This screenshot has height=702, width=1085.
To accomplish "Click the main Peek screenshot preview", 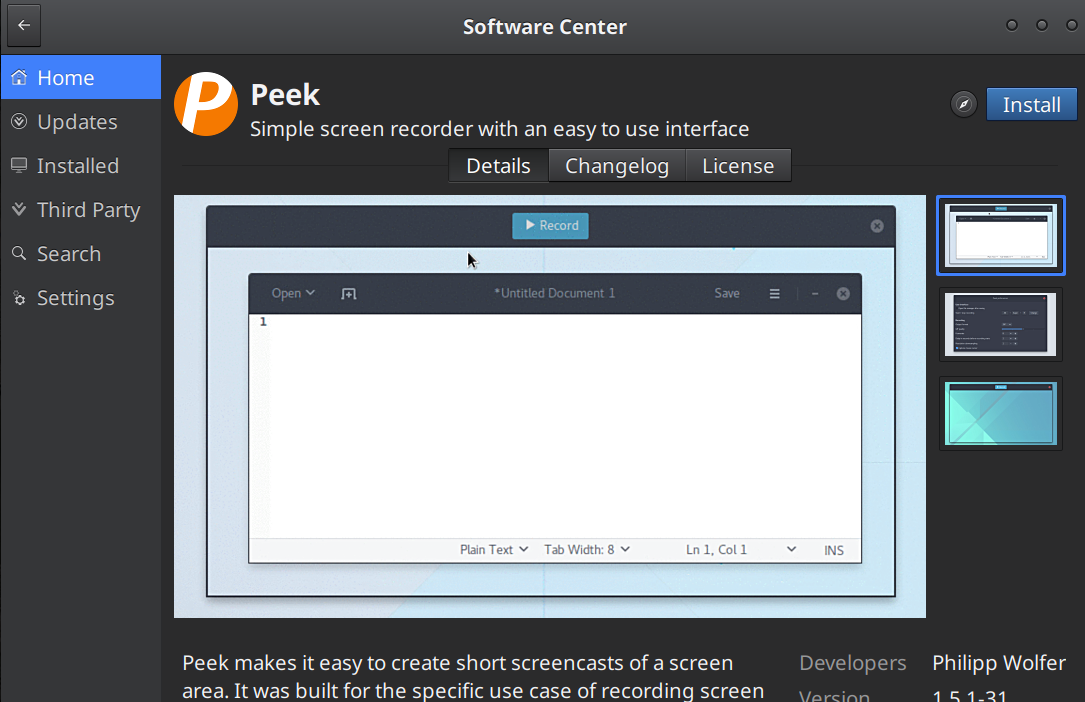I will 549,407.
